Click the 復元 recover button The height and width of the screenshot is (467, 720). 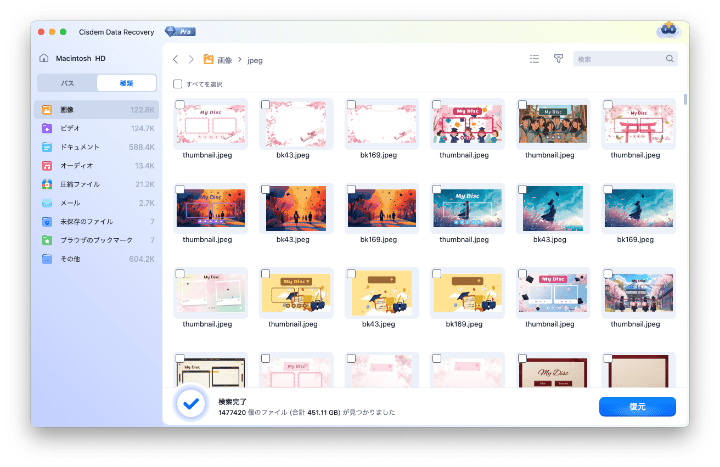(x=637, y=406)
